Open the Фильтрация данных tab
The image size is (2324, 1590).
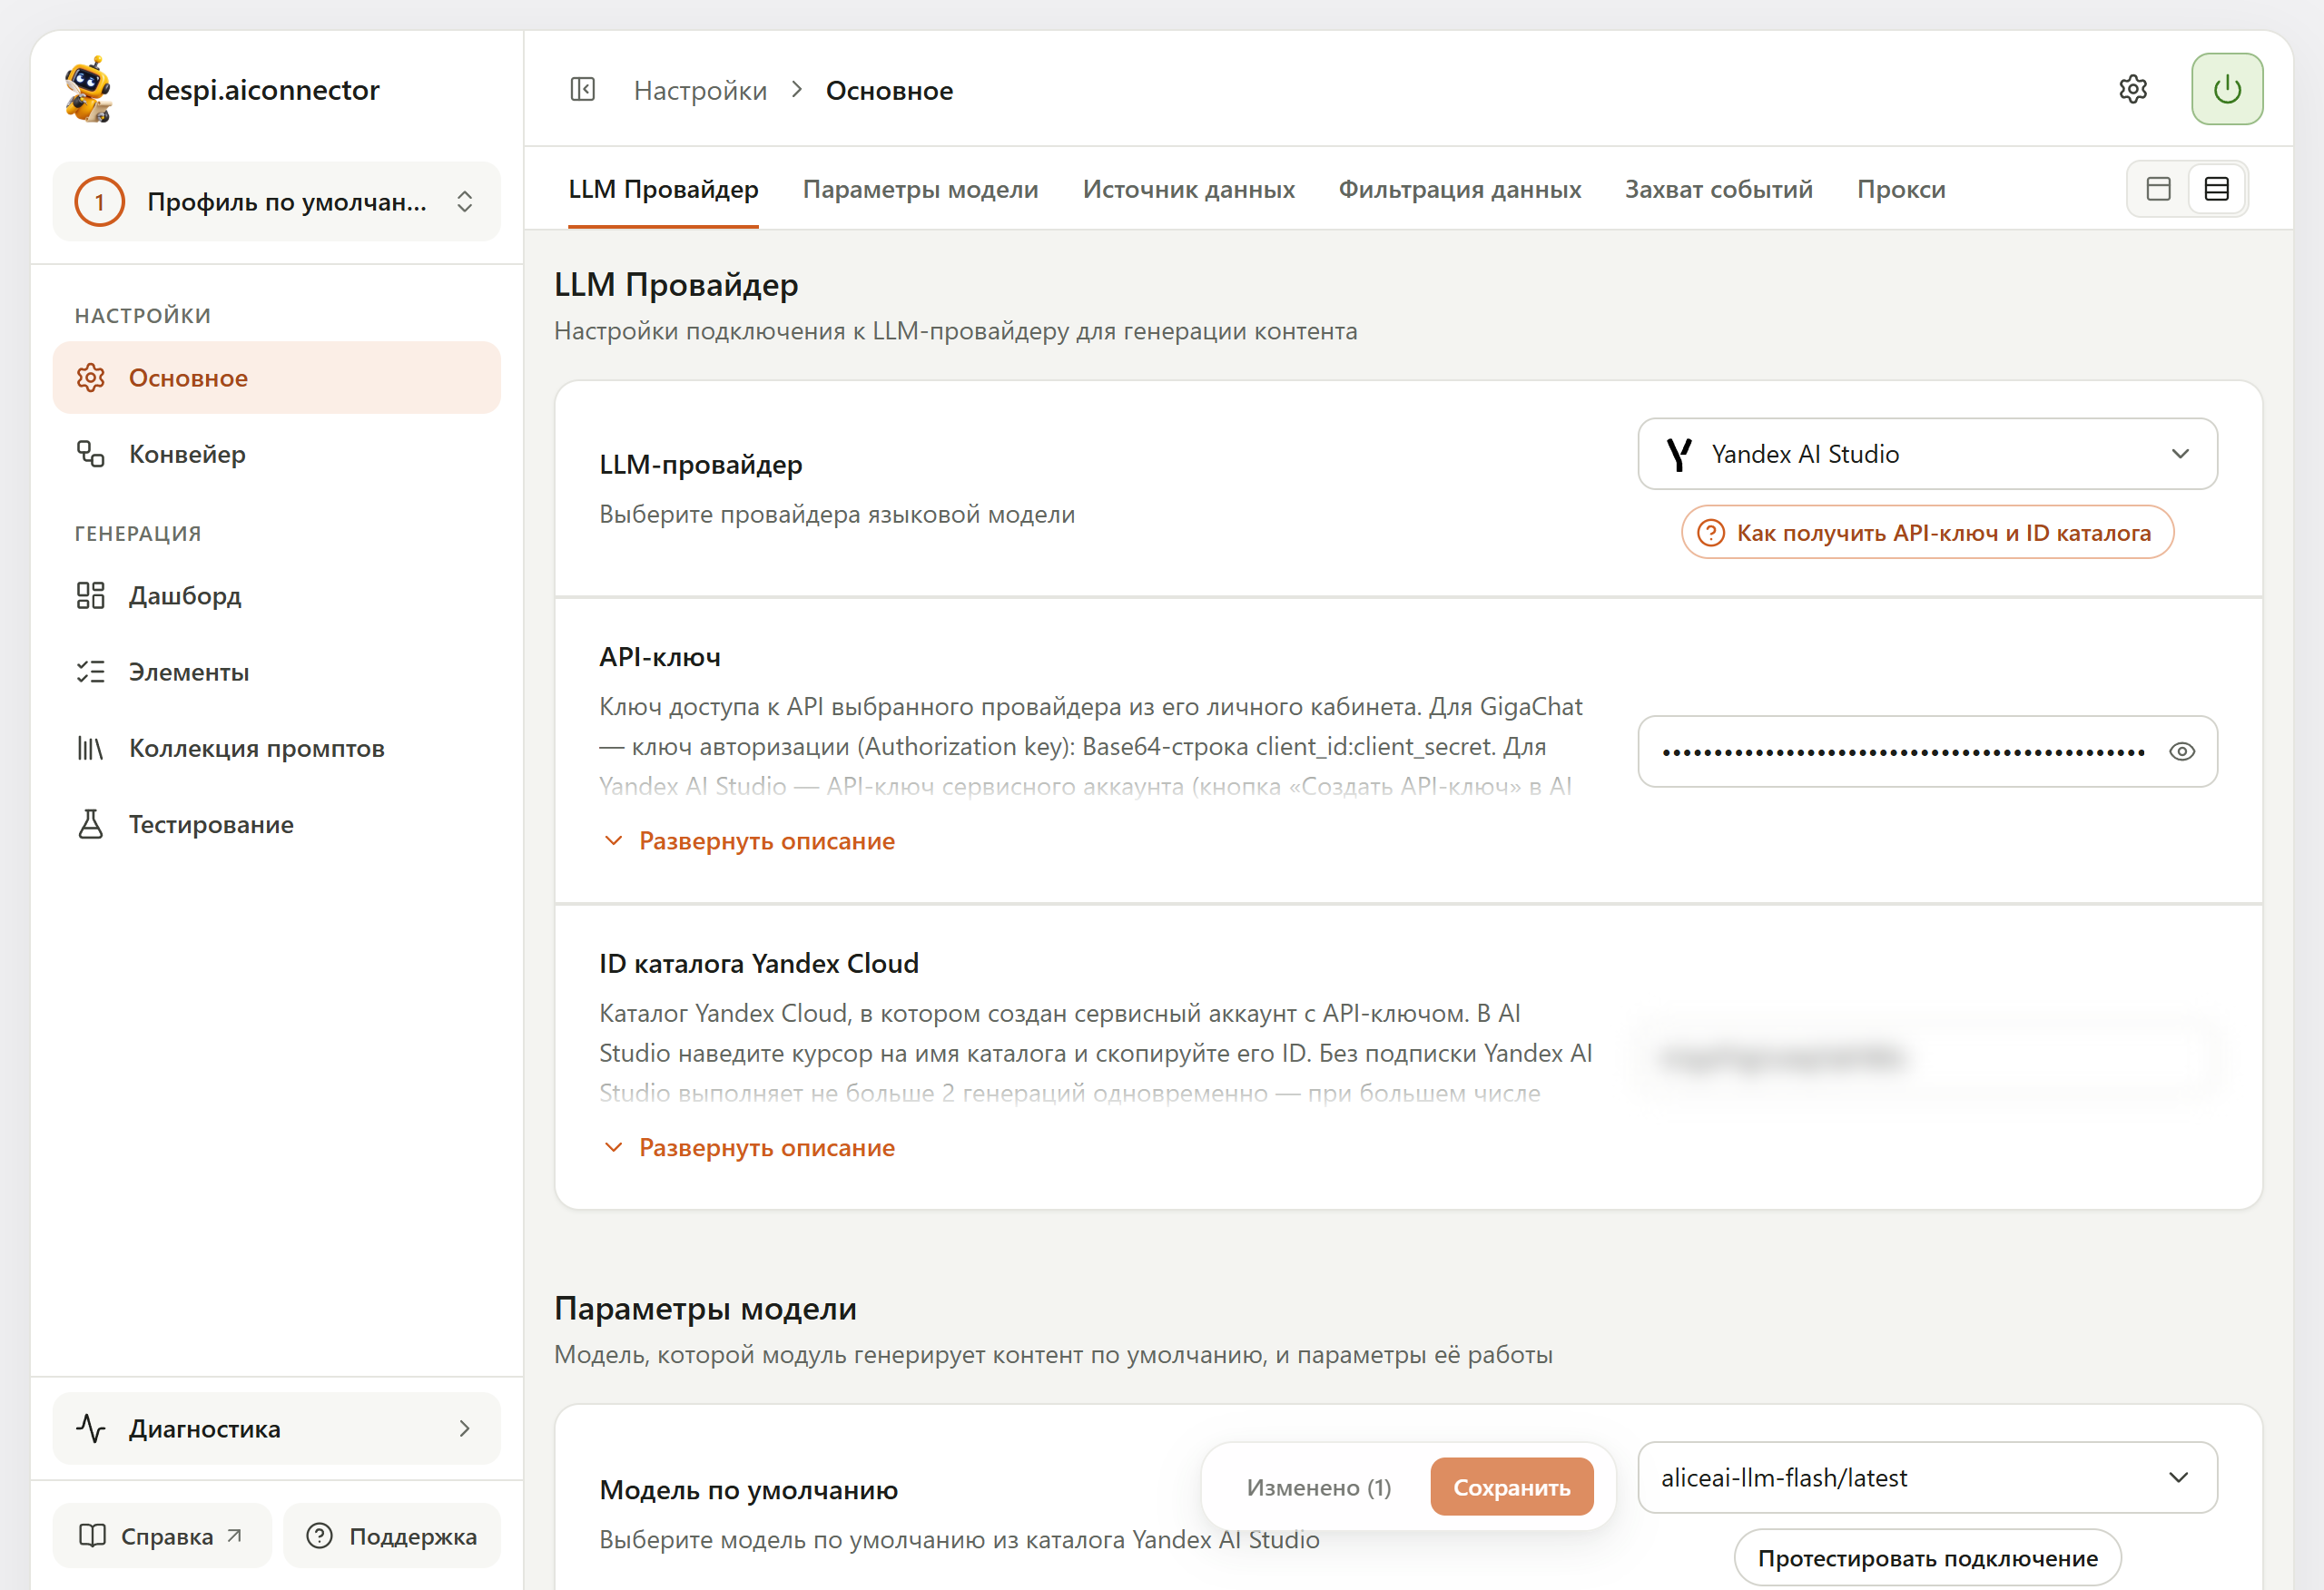(1460, 189)
